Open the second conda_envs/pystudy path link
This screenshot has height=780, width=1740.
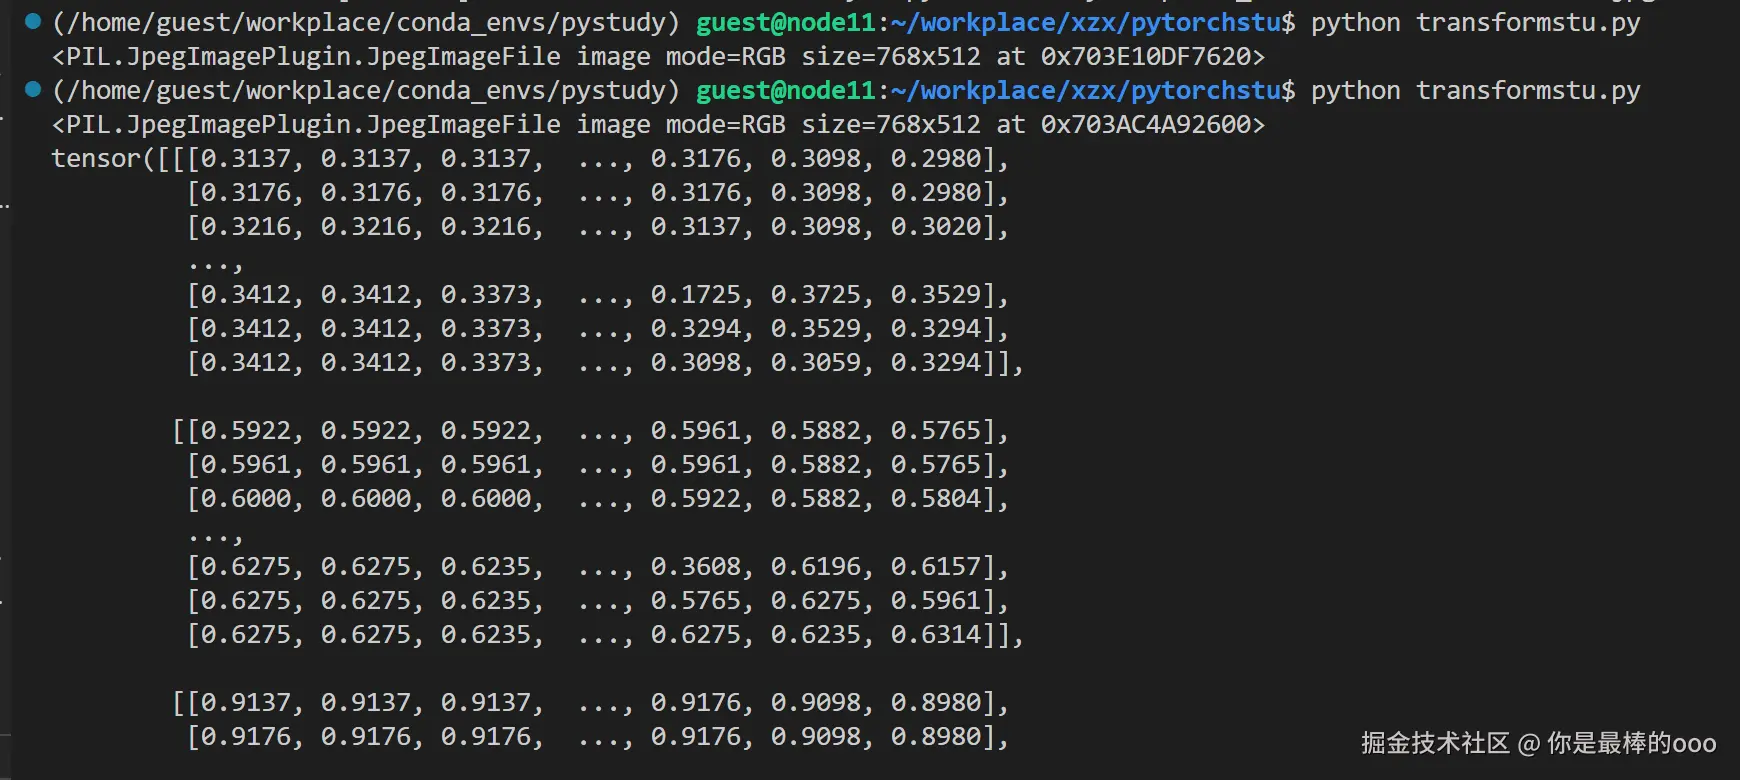click(x=366, y=90)
